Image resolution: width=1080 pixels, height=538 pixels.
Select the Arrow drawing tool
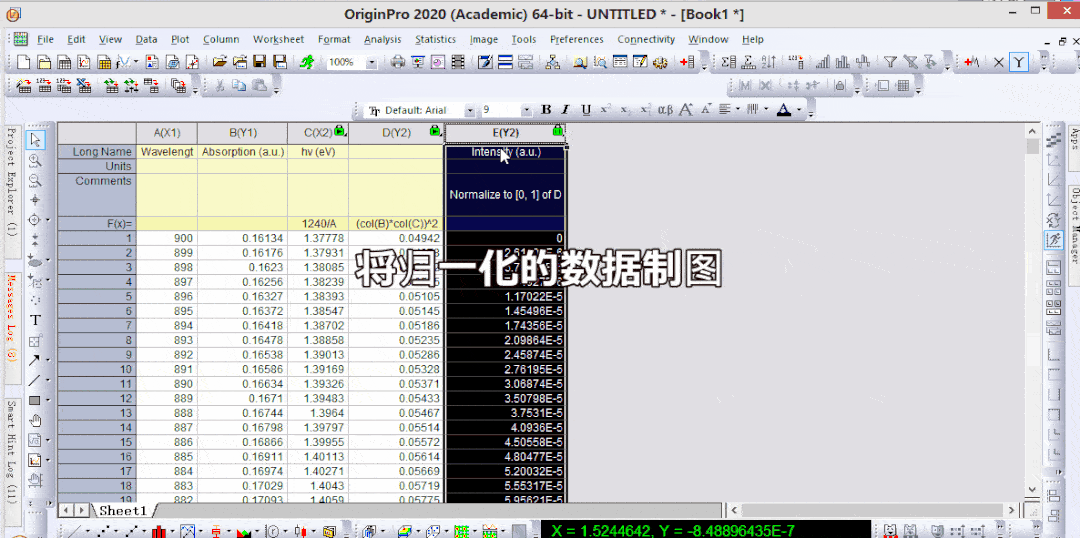click(34, 360)
